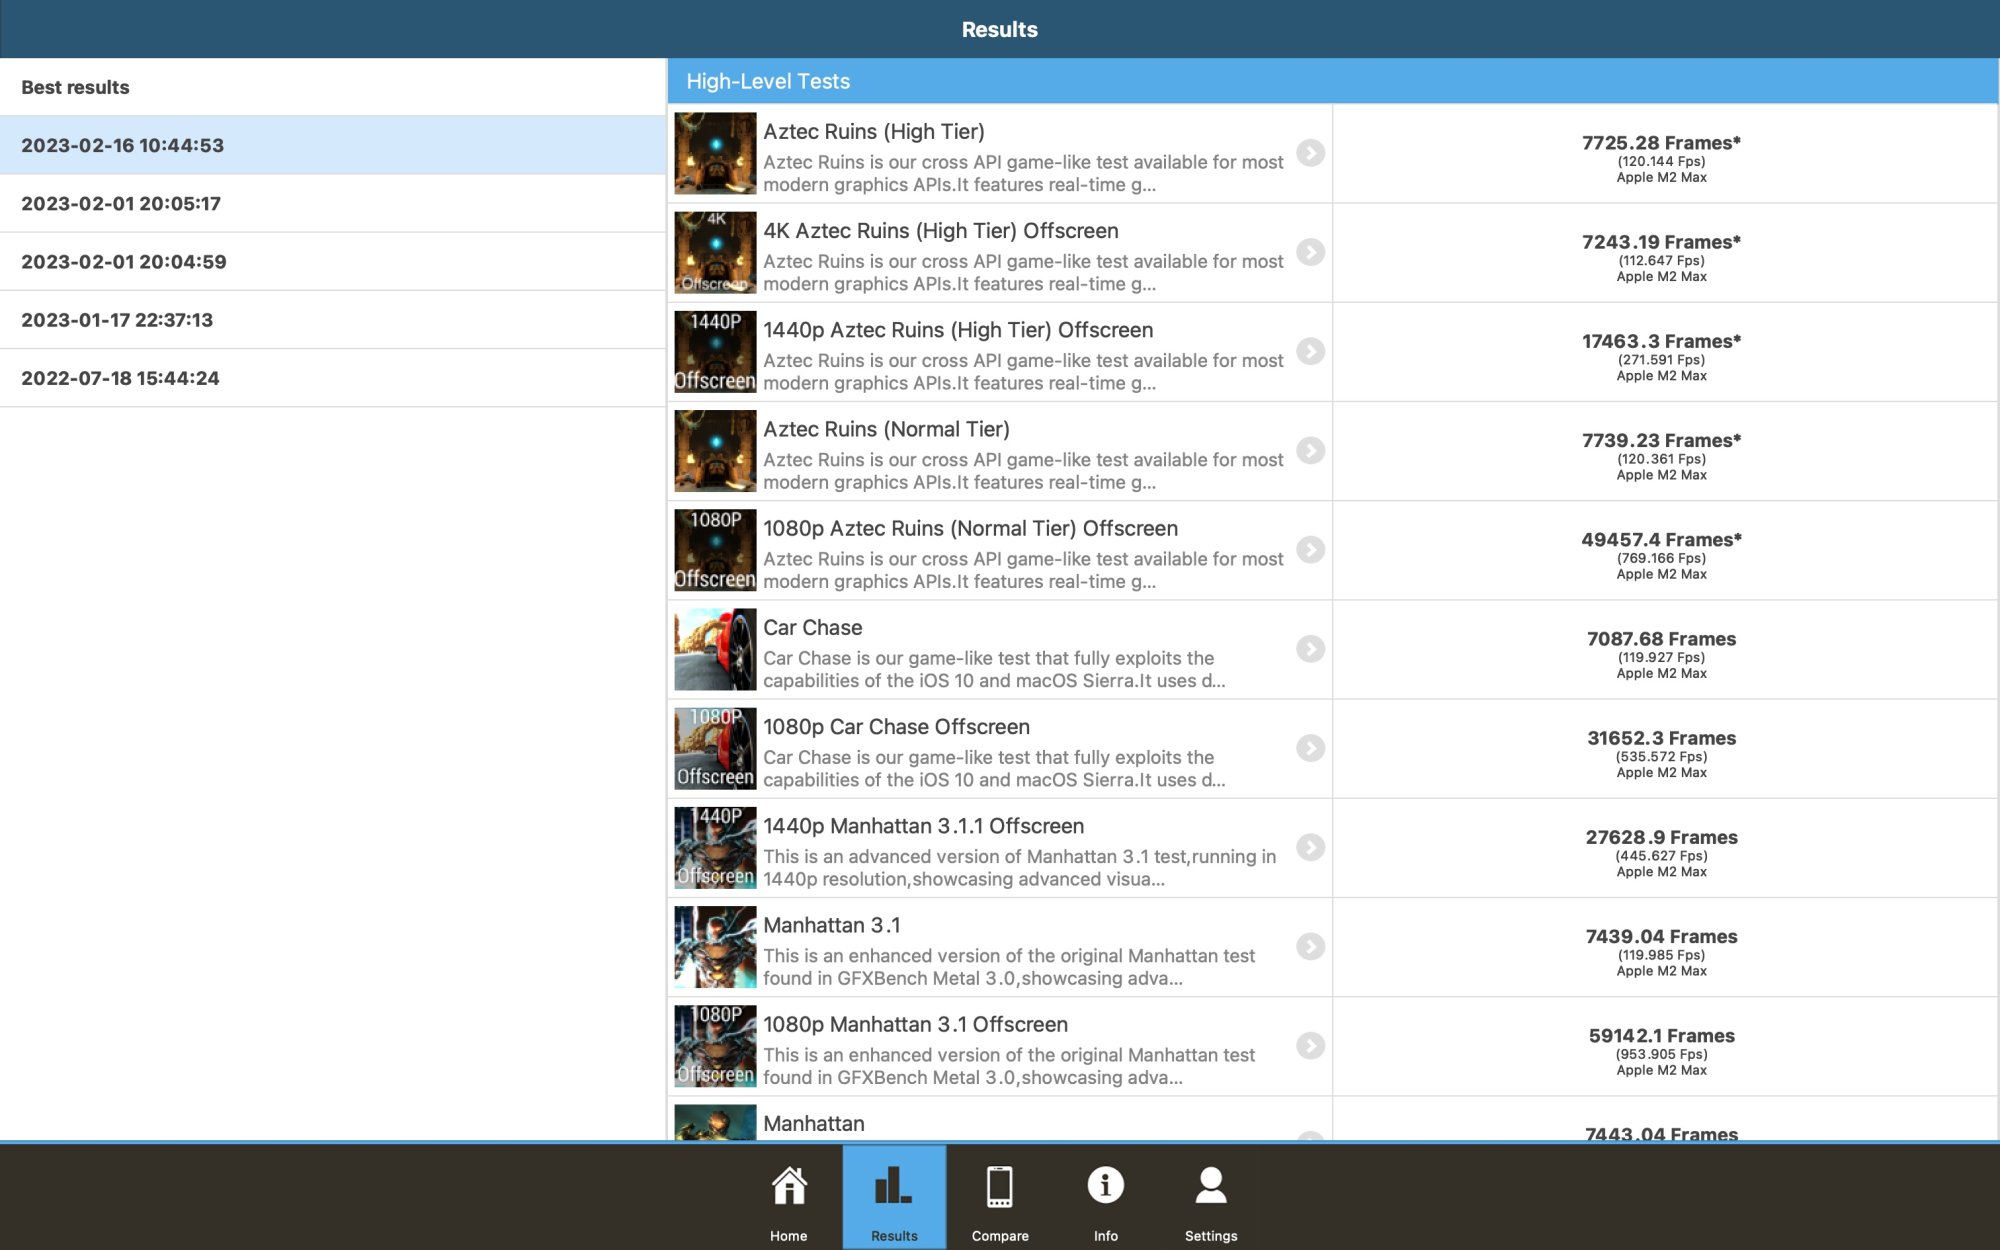Expand details arrow for 4K Aztec Ruins Offscreen

[x=1310, y=252]
